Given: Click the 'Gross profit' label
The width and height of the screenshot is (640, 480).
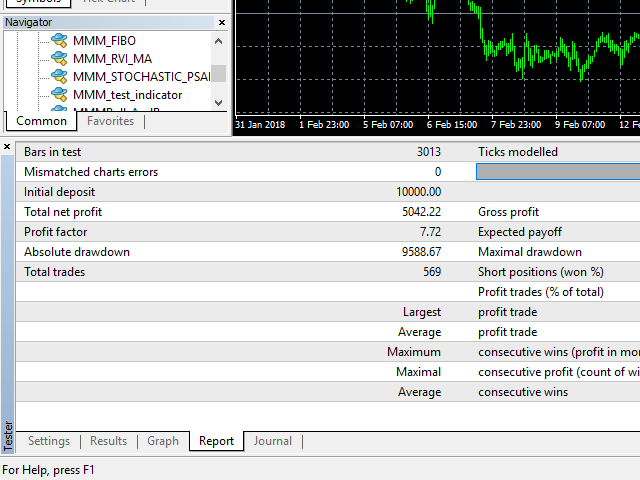Looking at the screenshot, I should (509, 212).
